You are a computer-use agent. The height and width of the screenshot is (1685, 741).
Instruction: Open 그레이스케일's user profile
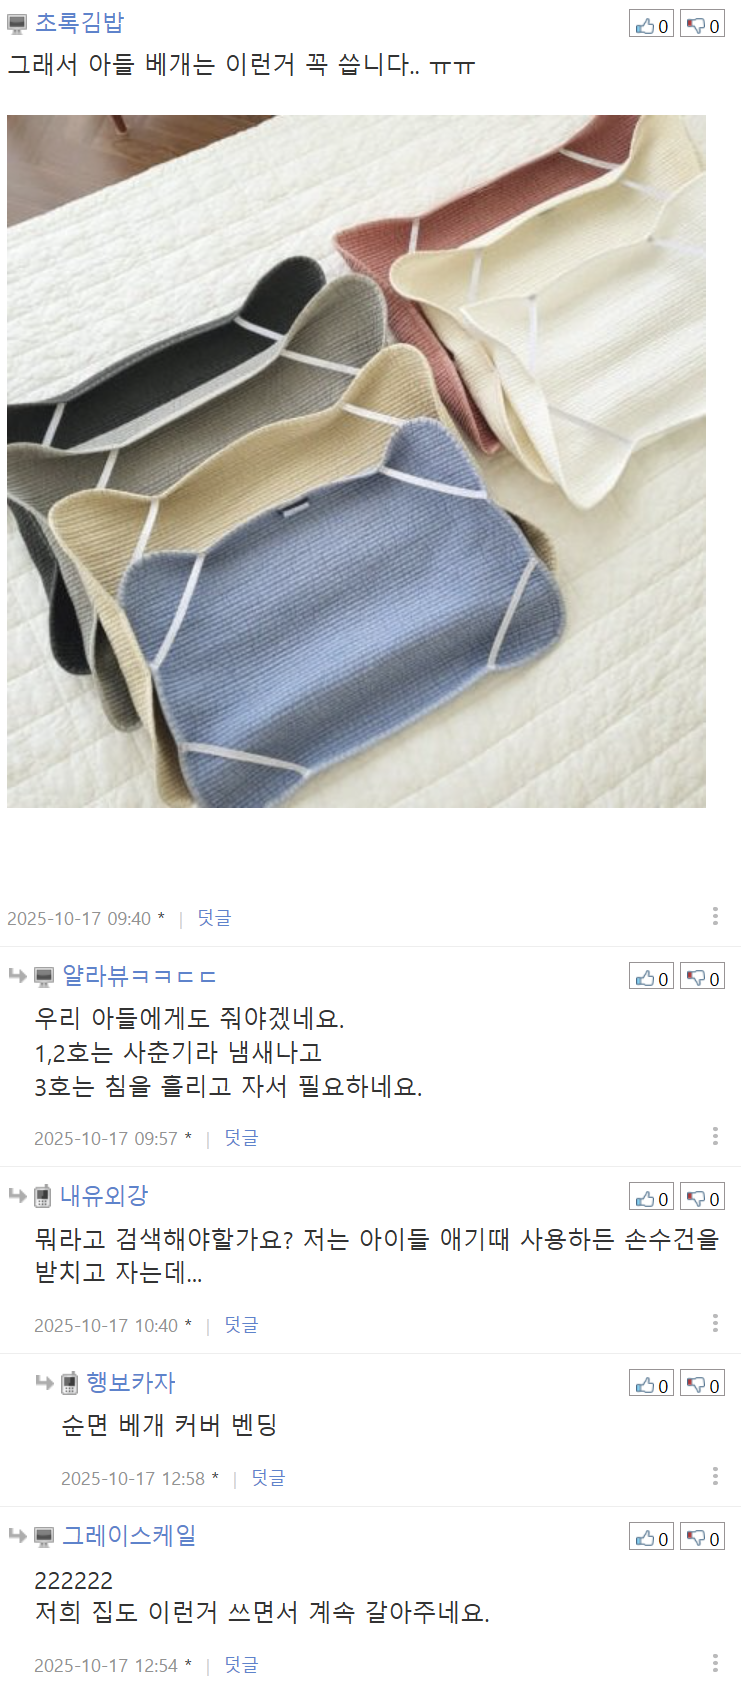coord(130,1536)
